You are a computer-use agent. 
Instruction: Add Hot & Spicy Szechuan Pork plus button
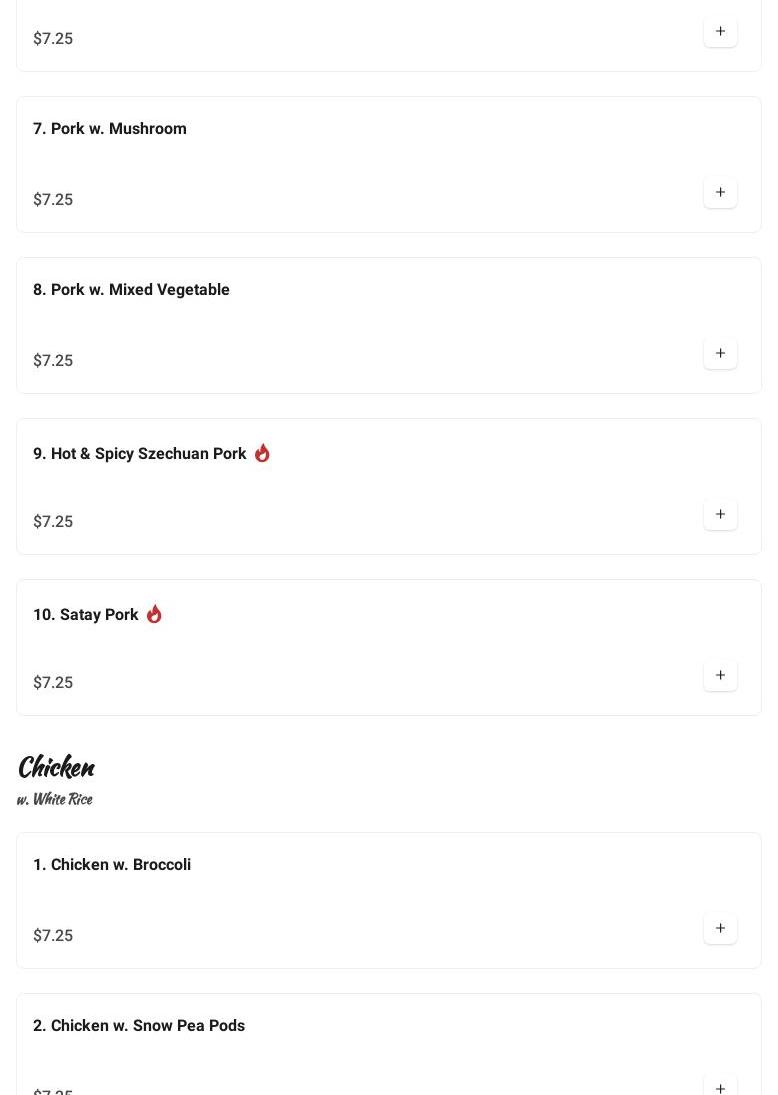[x=720, y=515]
